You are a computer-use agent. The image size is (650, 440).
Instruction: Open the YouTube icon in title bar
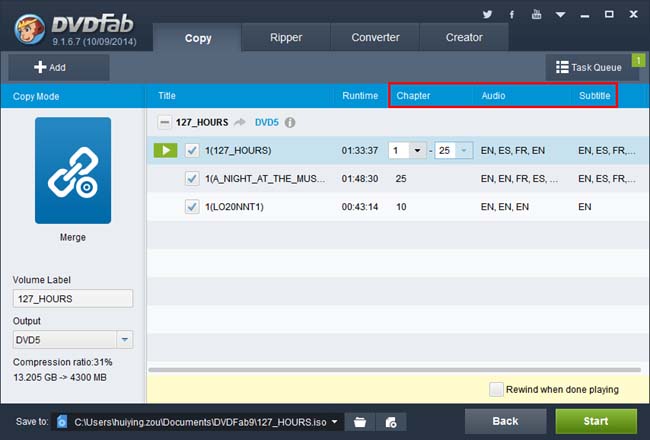[x=536, y=14]
